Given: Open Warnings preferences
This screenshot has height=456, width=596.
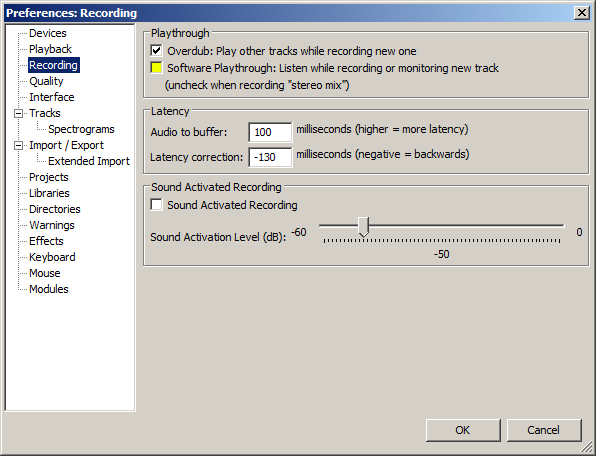Looking at the screenshot, I should coord(52,225).
